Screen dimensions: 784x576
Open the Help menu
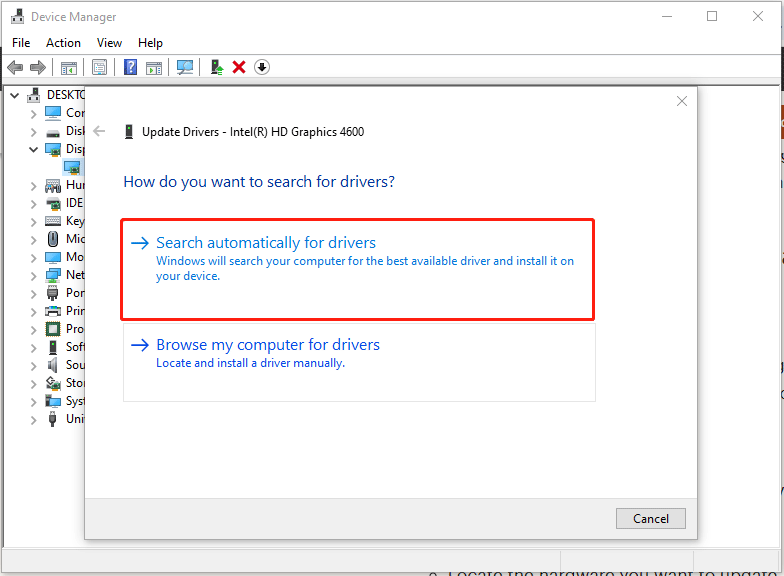click(x=150, y=43)
